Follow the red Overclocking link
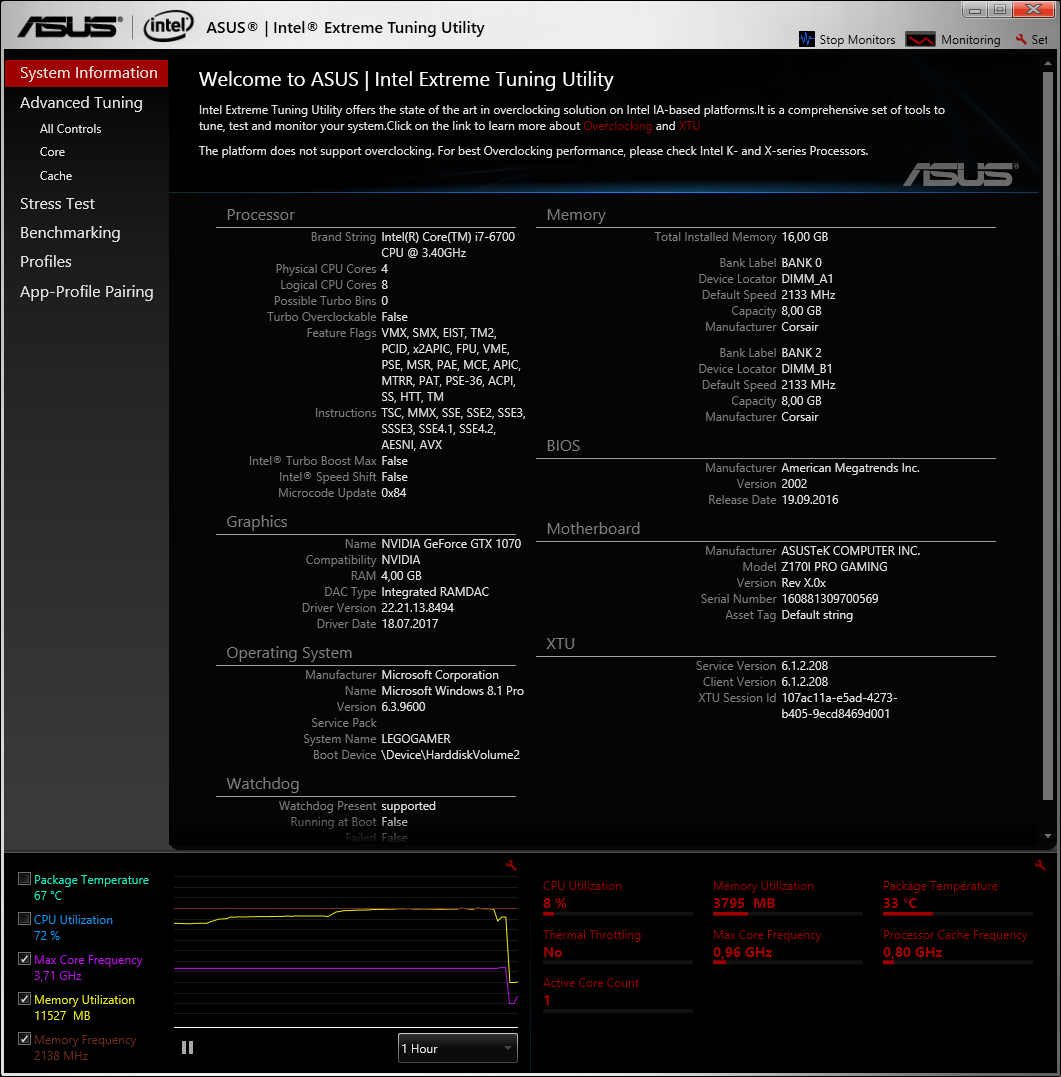The height and width of the screenshot is (1077, 1061). [617, 126]
